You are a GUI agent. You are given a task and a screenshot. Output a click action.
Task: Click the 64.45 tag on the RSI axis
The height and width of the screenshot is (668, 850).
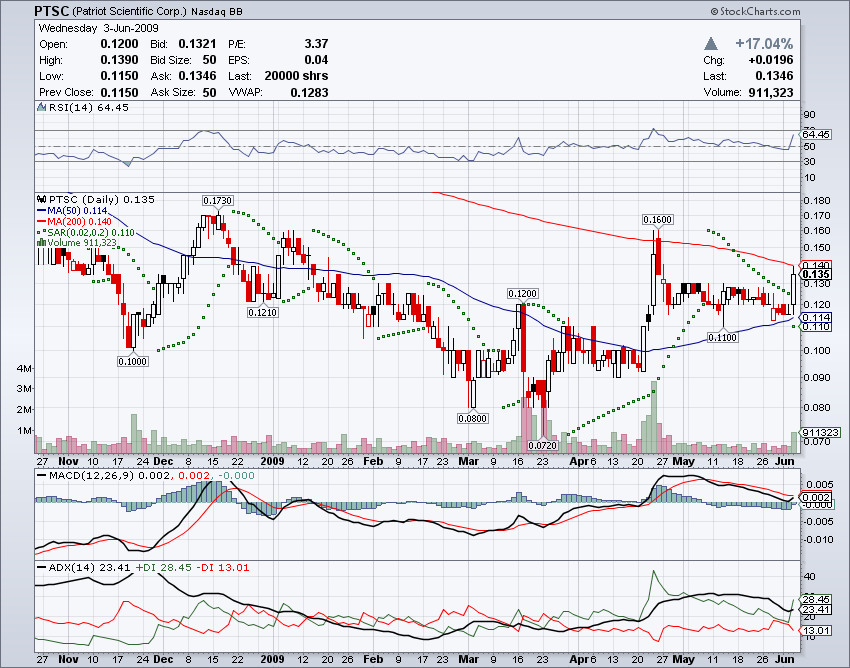click(816, 134)
